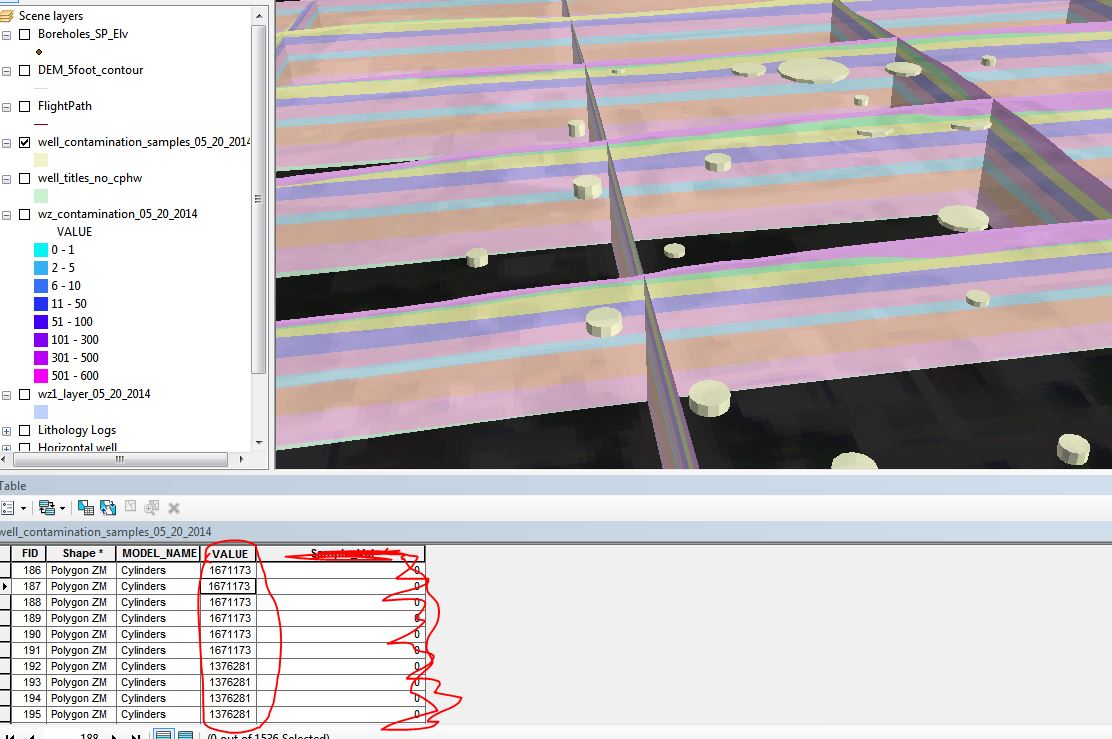Click the Show selected records button

pyautogui.click(x=185, y=735)
